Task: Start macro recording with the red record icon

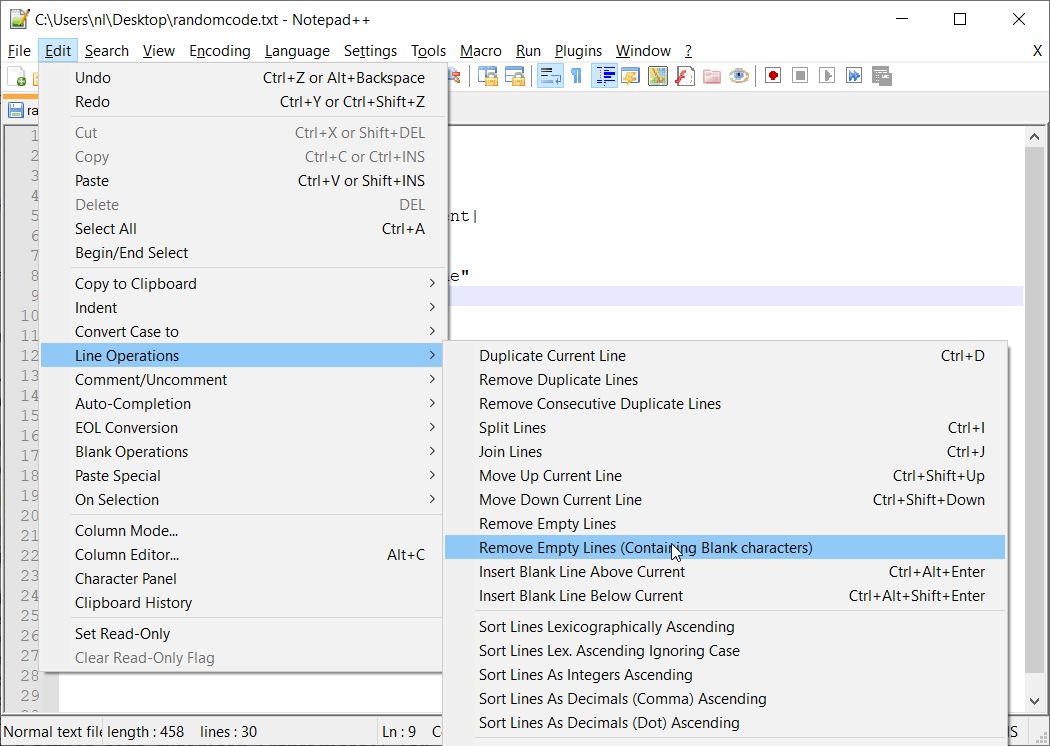Action: coord(772,75)
